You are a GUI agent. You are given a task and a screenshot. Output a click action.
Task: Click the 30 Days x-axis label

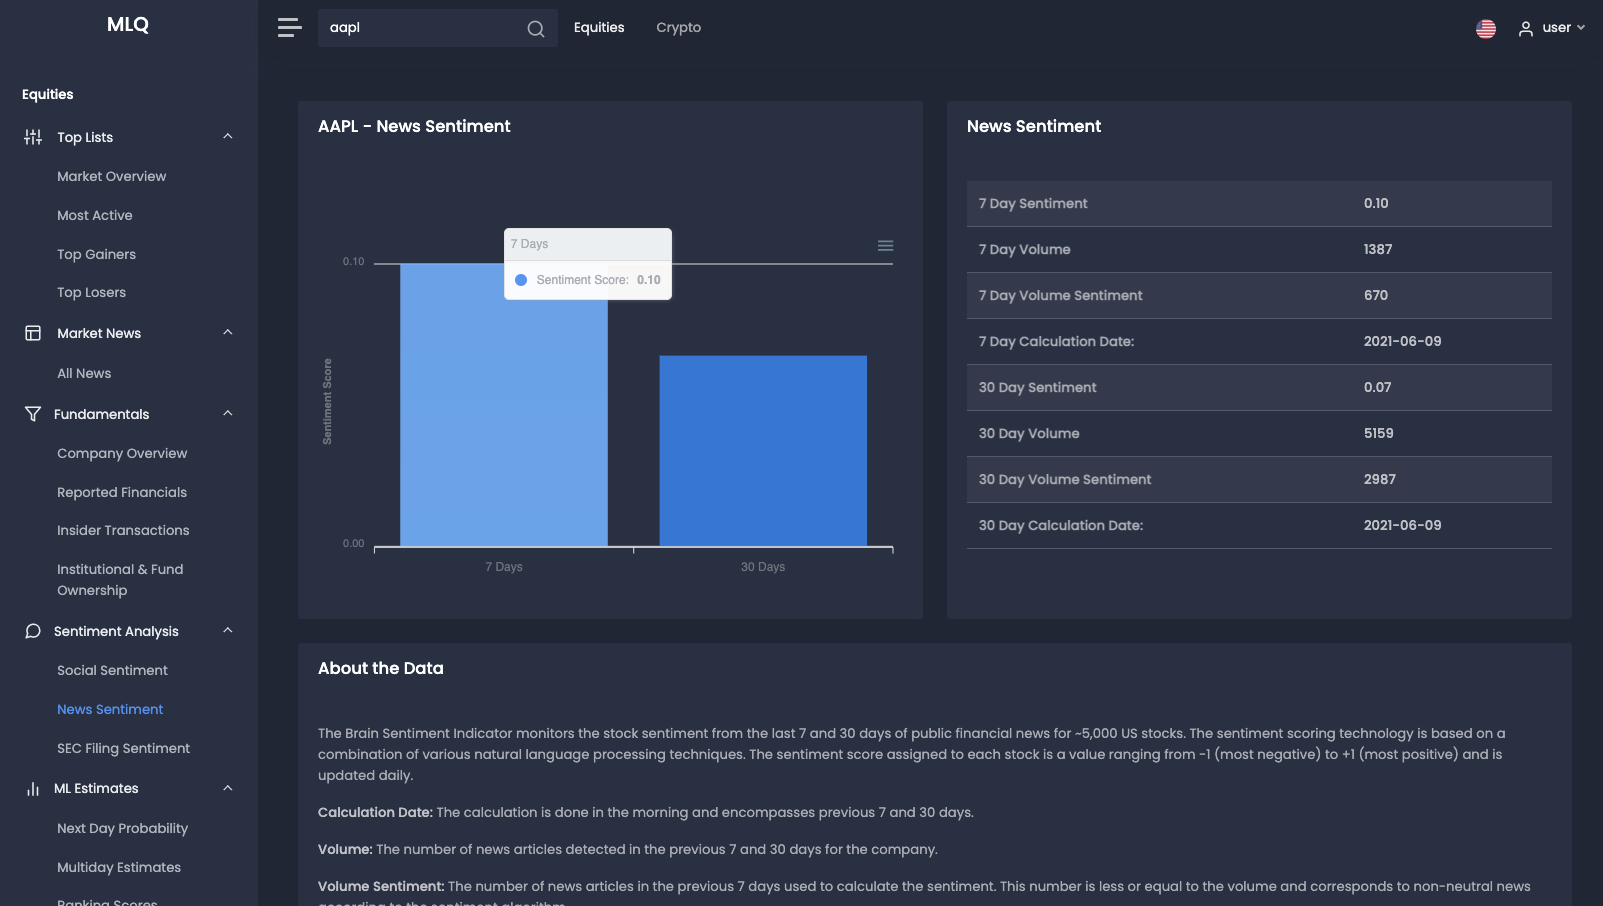click(763, 567)
